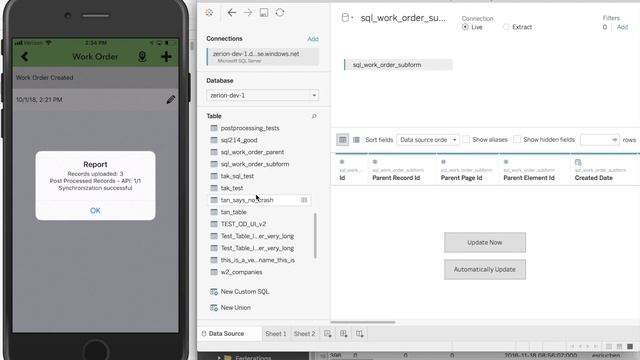
Task: Enable the Show hidden fields checkbox
Action: (x=517, y=140)
